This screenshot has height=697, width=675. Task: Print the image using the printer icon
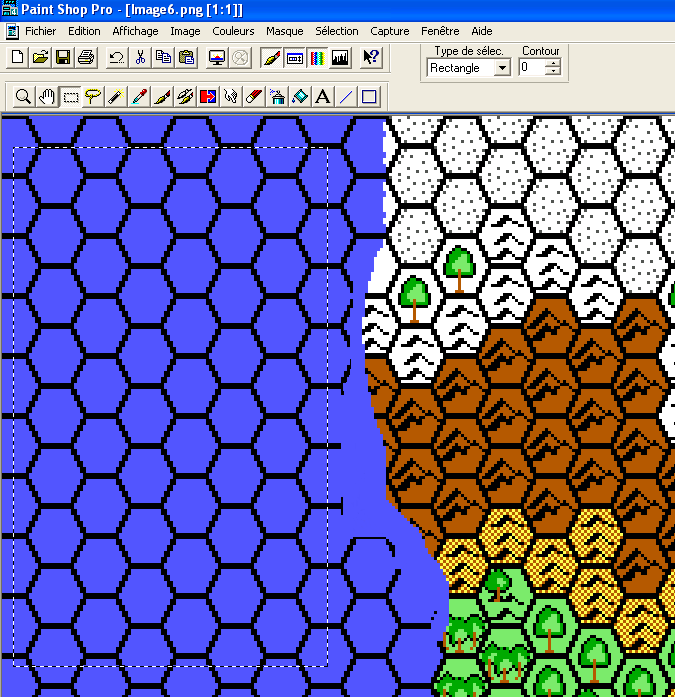coord(86,57)
